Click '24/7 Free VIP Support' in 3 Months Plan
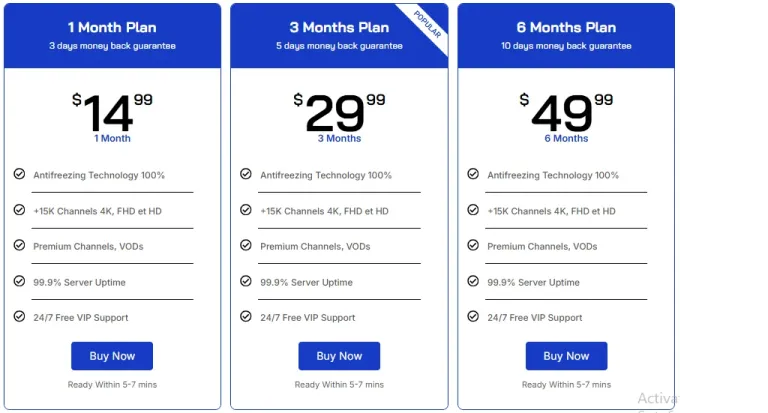 coord(307,318)
